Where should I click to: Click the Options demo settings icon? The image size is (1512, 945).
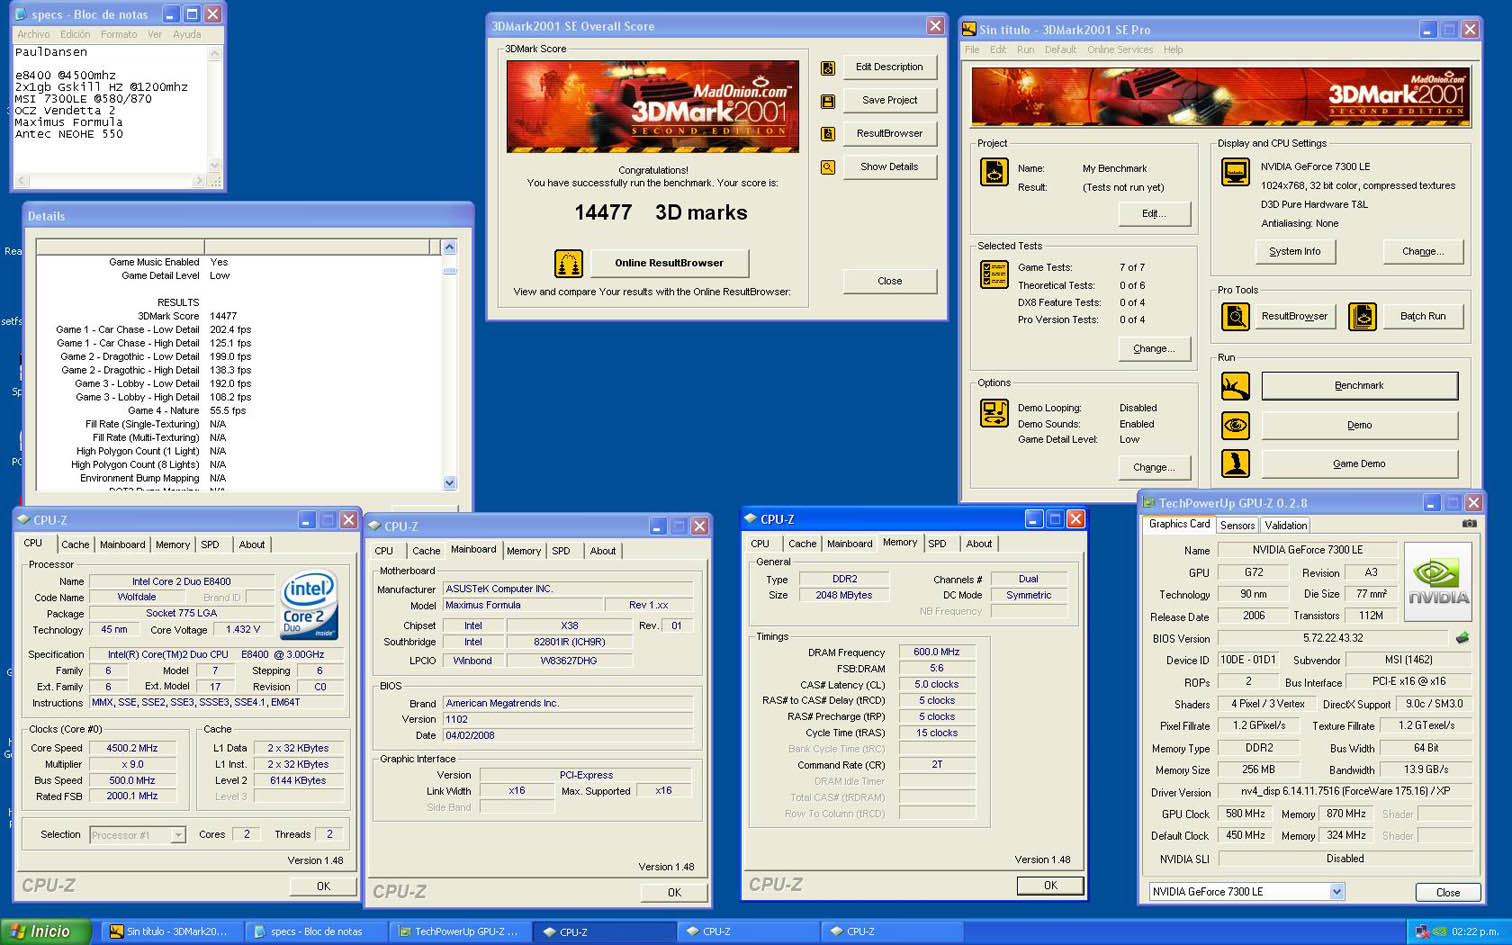994,412
